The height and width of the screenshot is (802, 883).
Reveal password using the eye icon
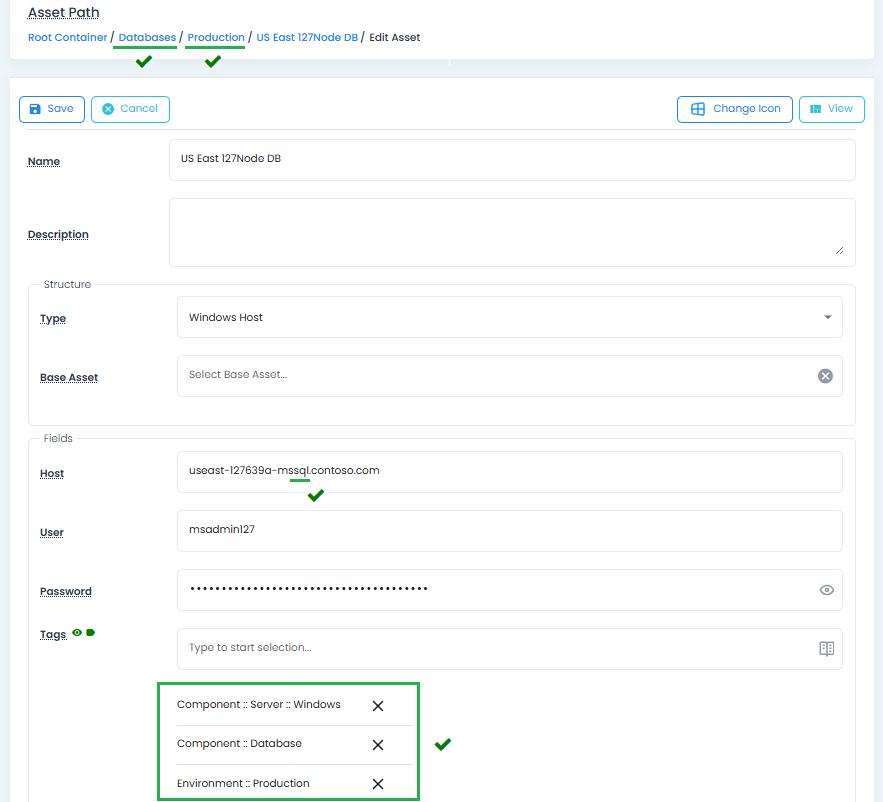826,590
